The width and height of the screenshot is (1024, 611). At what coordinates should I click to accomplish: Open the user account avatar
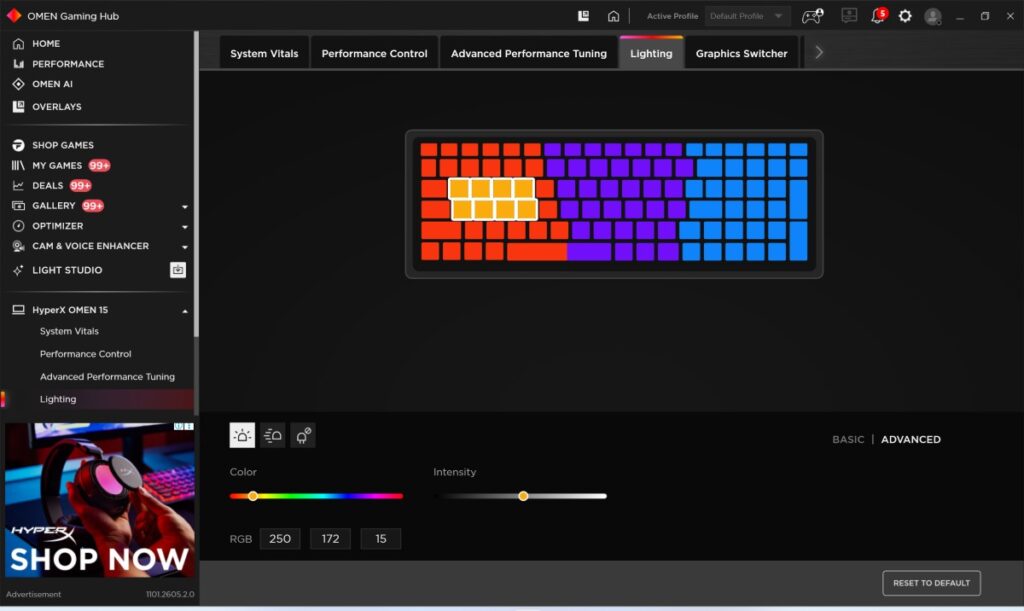tap(933, 16)
